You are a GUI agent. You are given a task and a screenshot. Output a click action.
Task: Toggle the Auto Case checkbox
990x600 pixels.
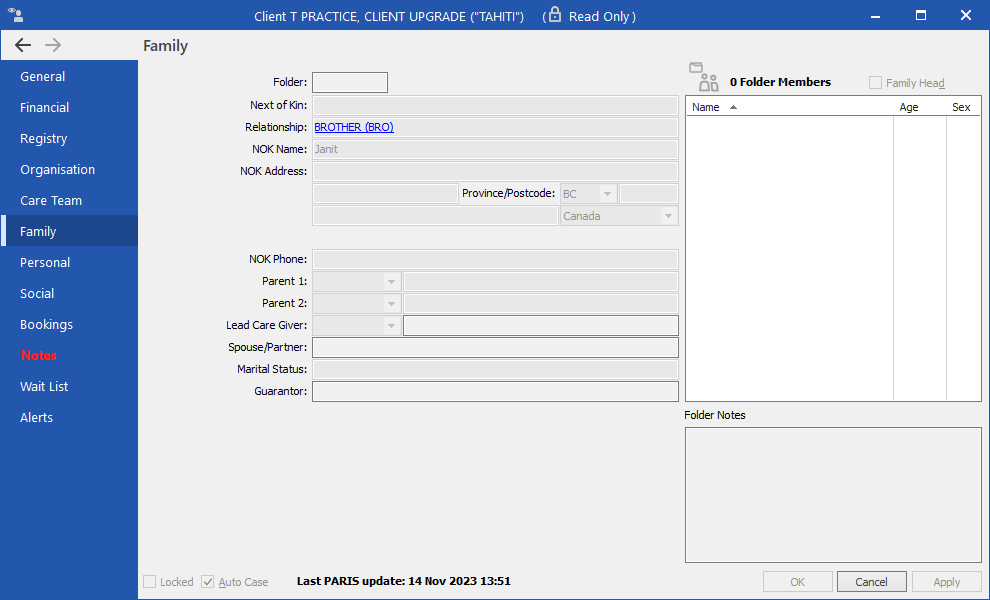coord(208,581)
